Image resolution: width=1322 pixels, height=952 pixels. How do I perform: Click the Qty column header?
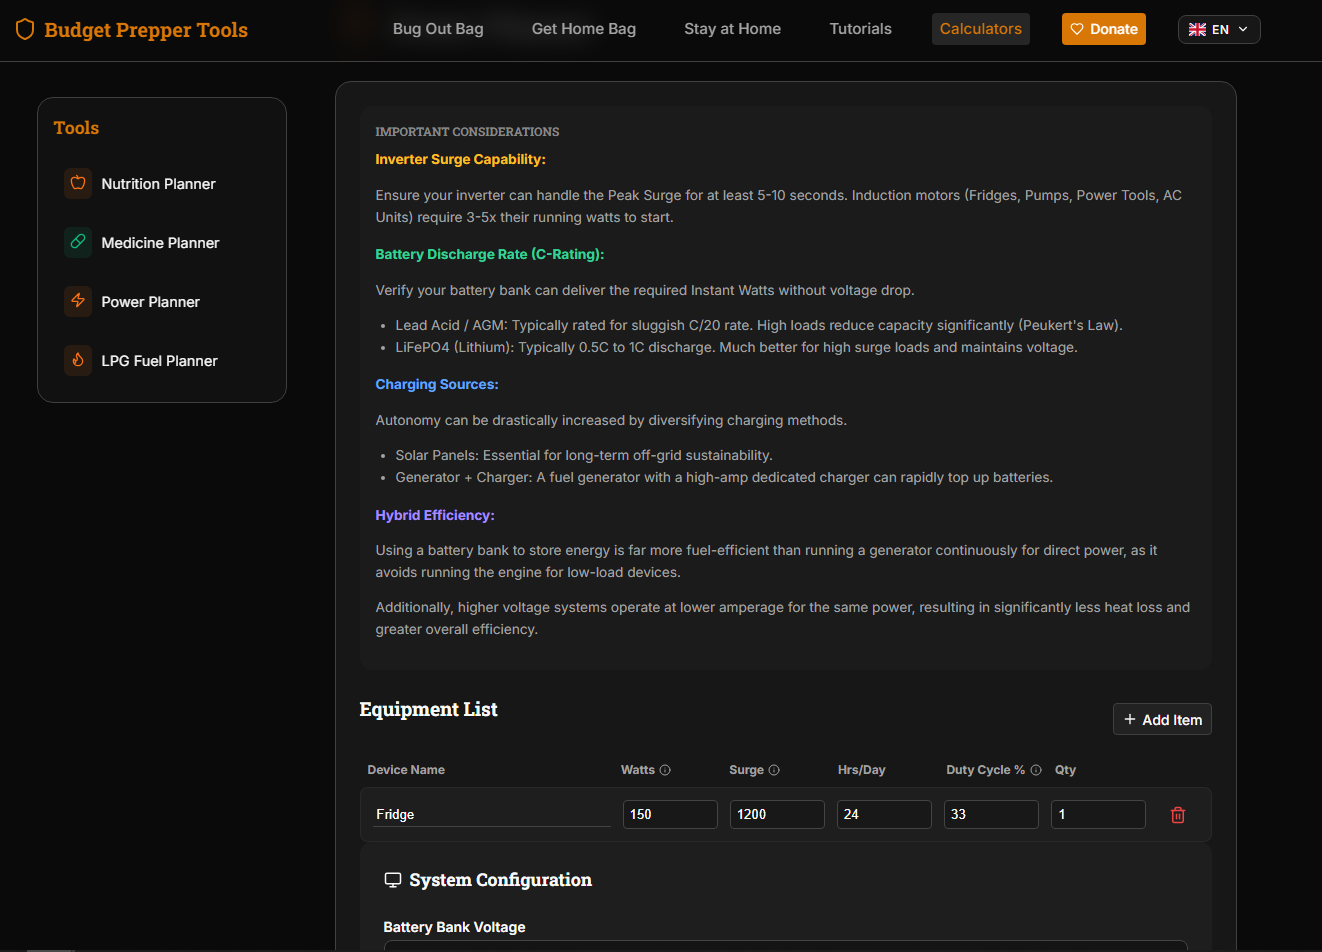click(x=1065, y=770)
